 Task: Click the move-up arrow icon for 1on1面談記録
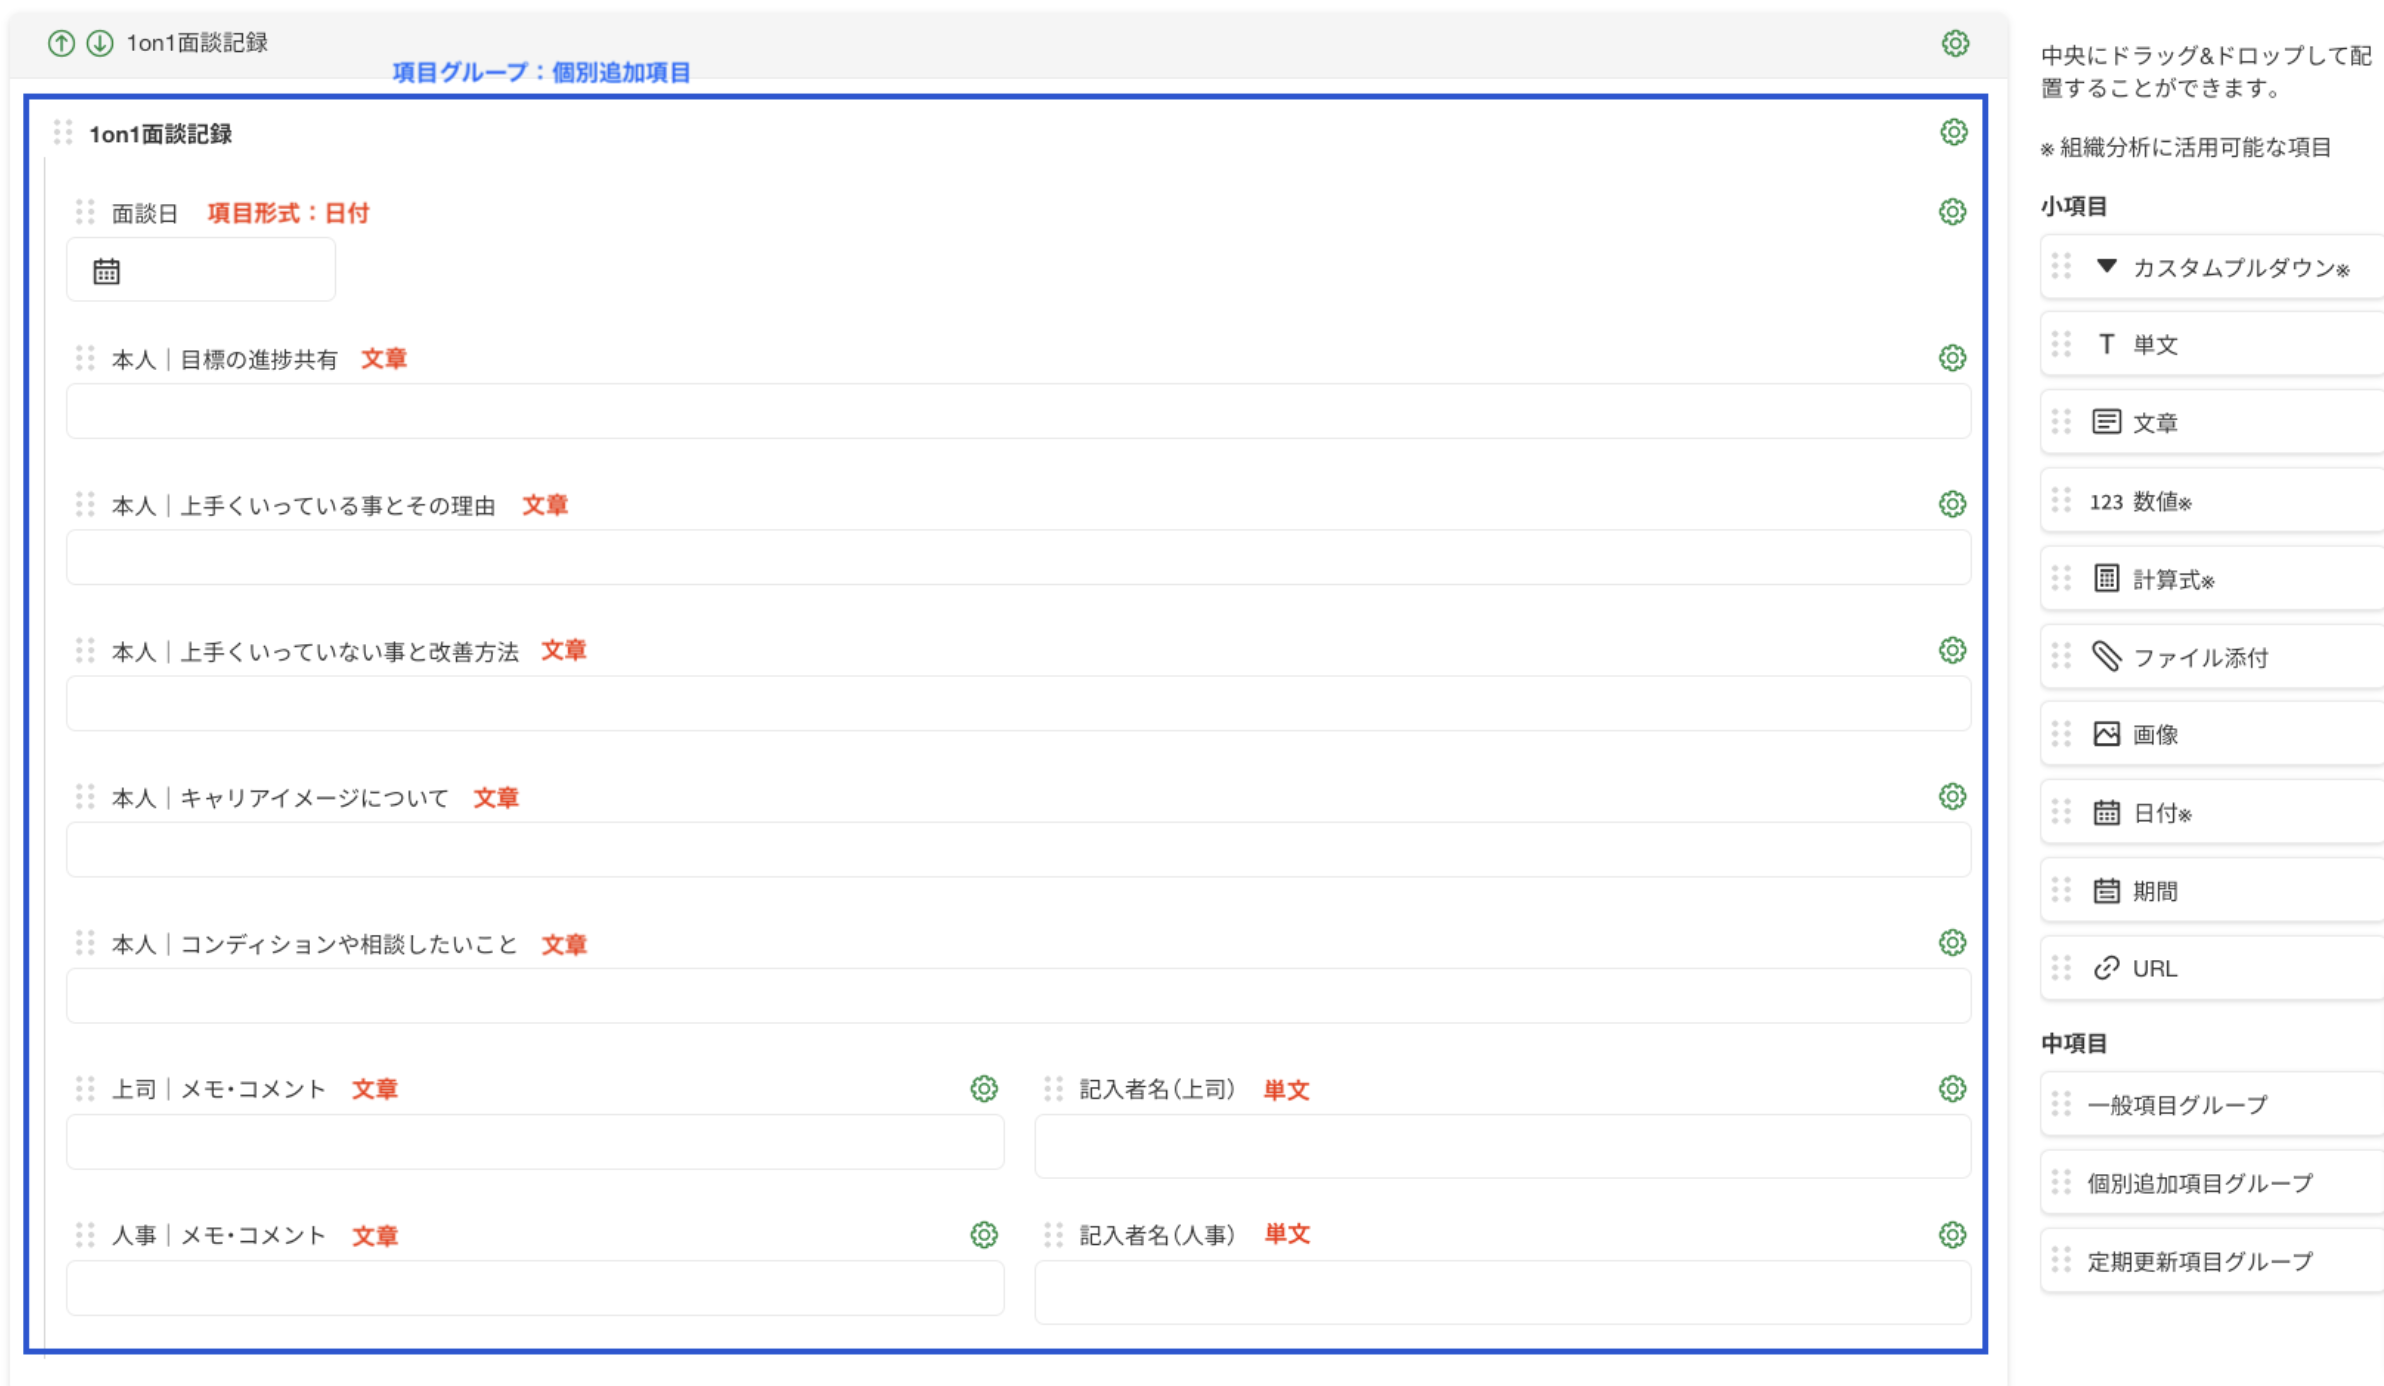click(x=61, y=43)
